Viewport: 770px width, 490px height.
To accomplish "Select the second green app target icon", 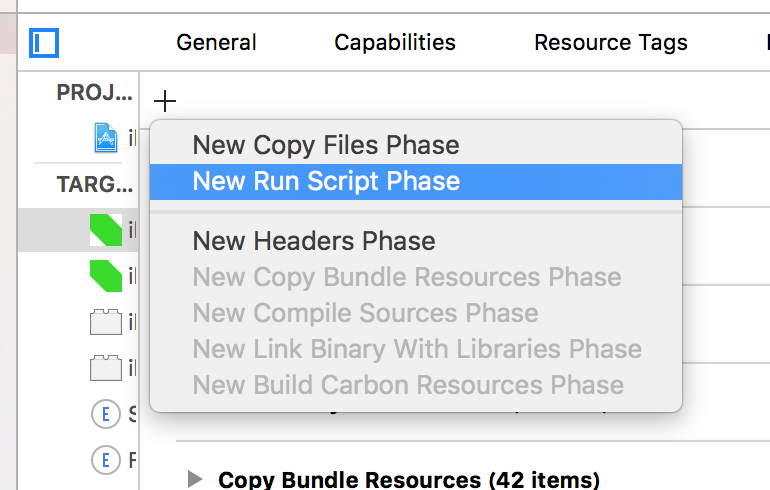I will 106,276.
